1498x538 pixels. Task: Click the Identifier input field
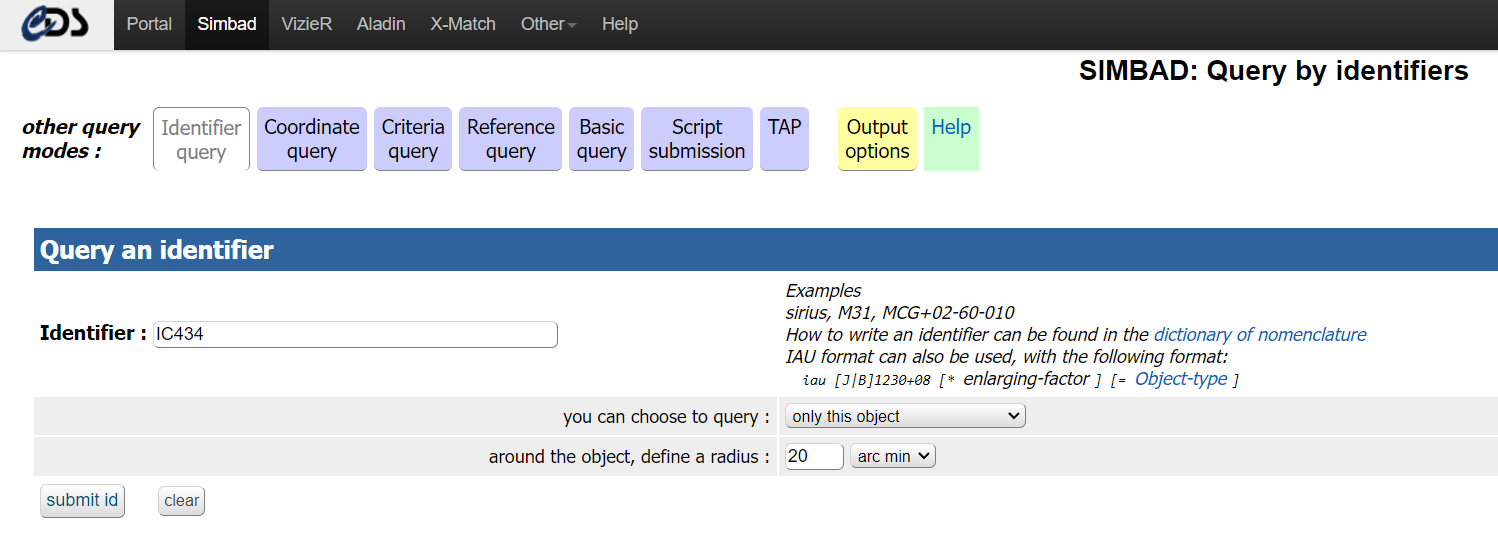coord(355,334)
